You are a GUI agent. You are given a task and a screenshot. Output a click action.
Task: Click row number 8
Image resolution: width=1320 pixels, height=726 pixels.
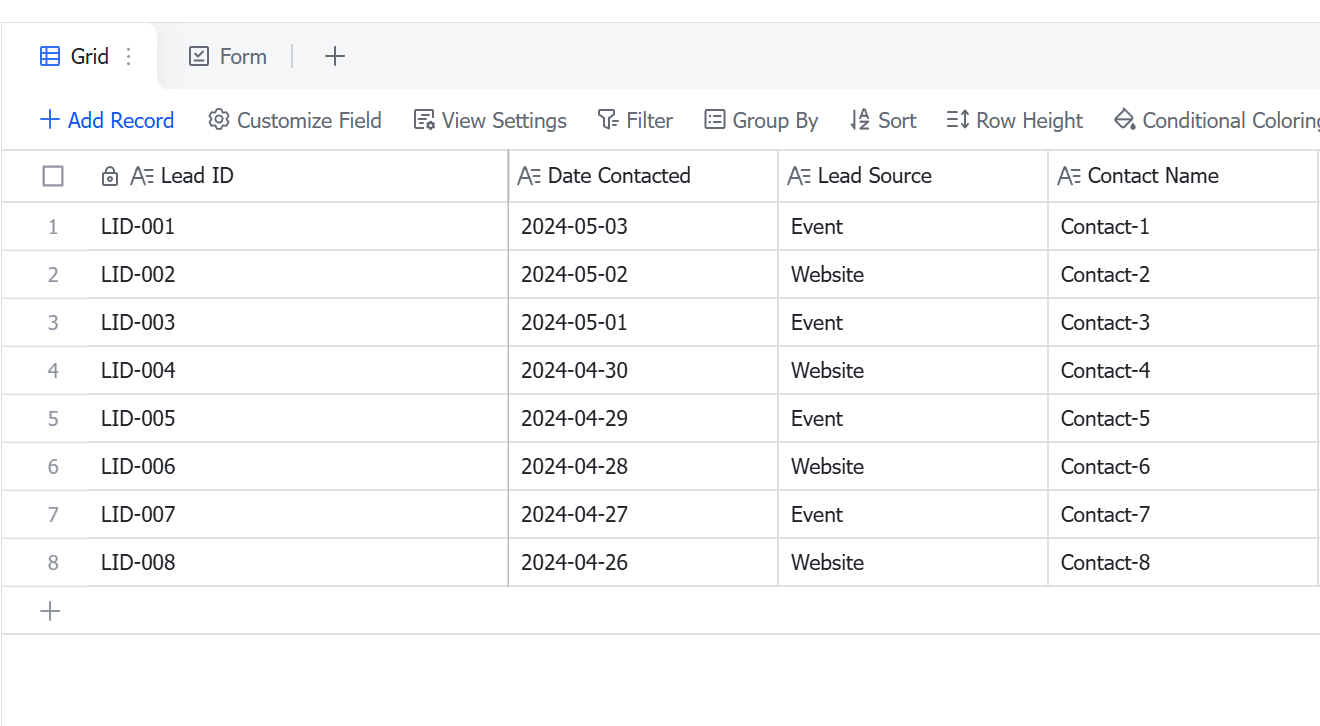click(x=53, y=563)
